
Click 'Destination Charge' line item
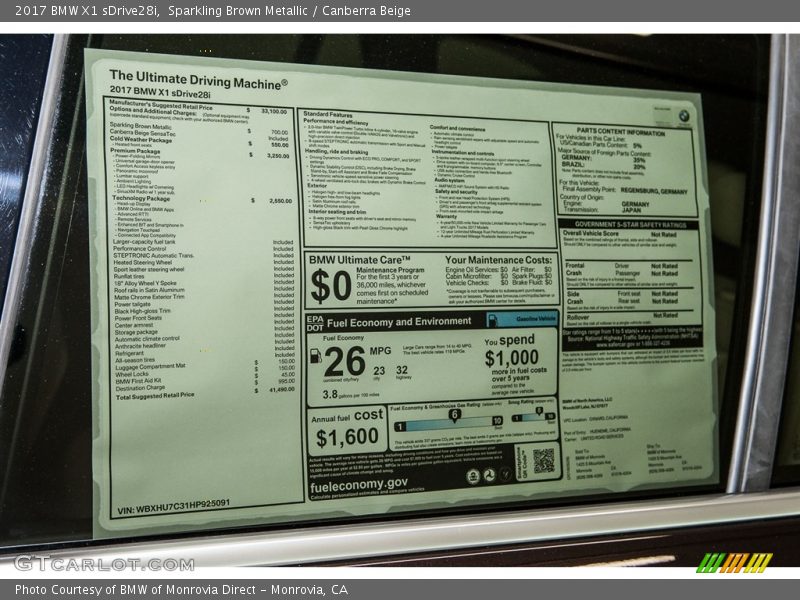[140, 388]
